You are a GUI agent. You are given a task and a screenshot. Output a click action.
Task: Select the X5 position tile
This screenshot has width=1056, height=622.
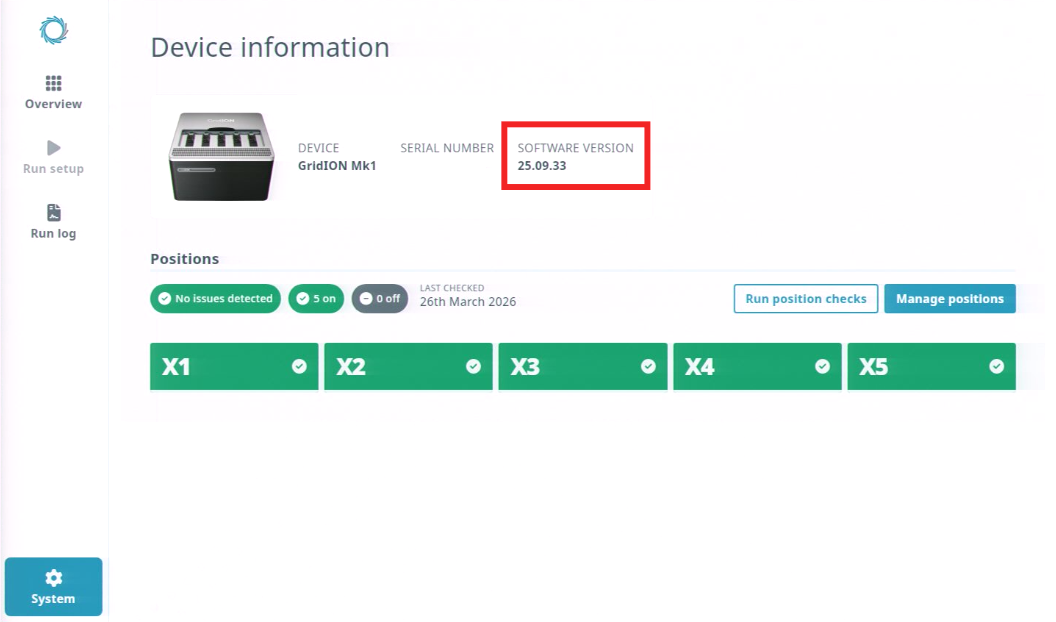coord(931,366)
